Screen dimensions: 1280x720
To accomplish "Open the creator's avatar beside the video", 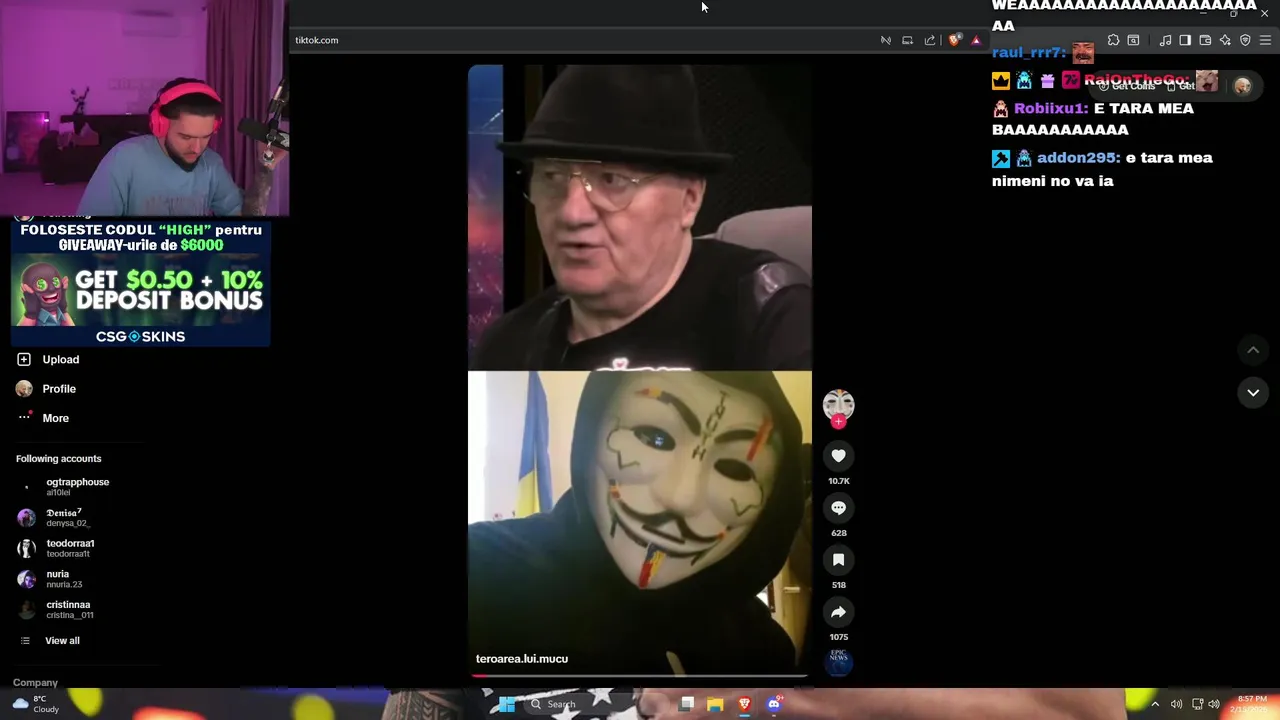I will click(x=838, y=404).
